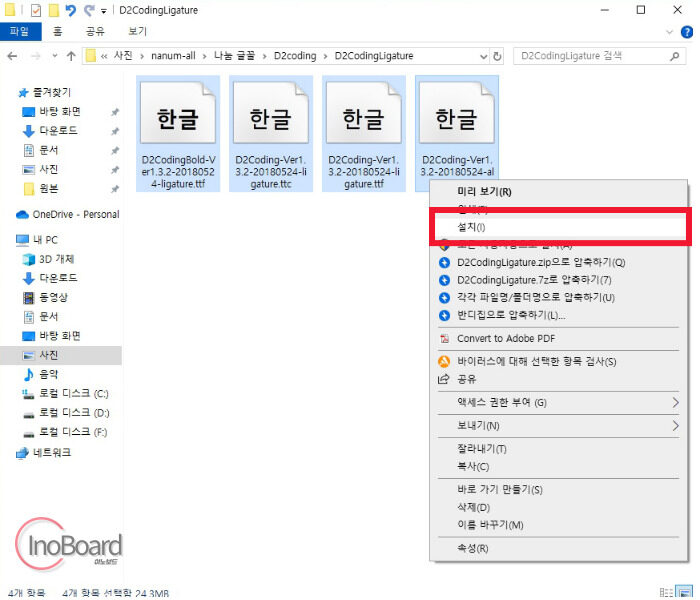Select the D2Coding-Ver1.3.2 ligature.ttf file
Screen dimensions: 700x600
click(x=364, y=133)
